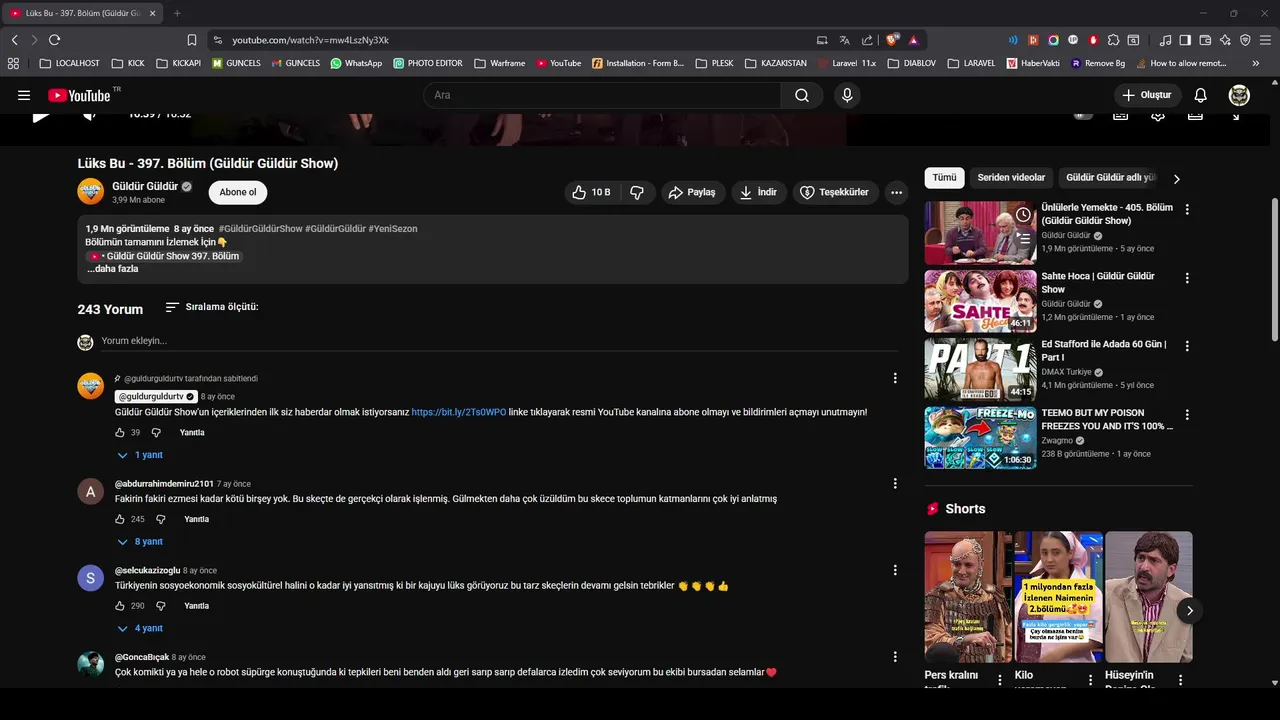Screen dimensions: 1280x720
Task: Share this page from address bar
Action: 867,40
